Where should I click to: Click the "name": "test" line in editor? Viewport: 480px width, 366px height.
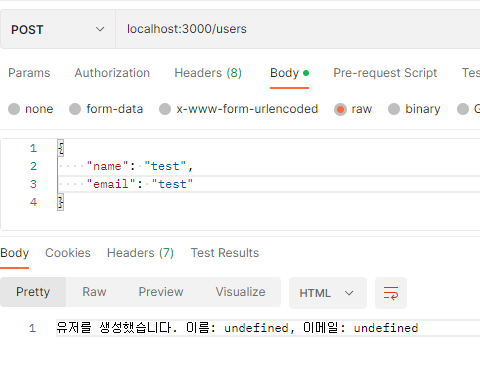[140, 166]
